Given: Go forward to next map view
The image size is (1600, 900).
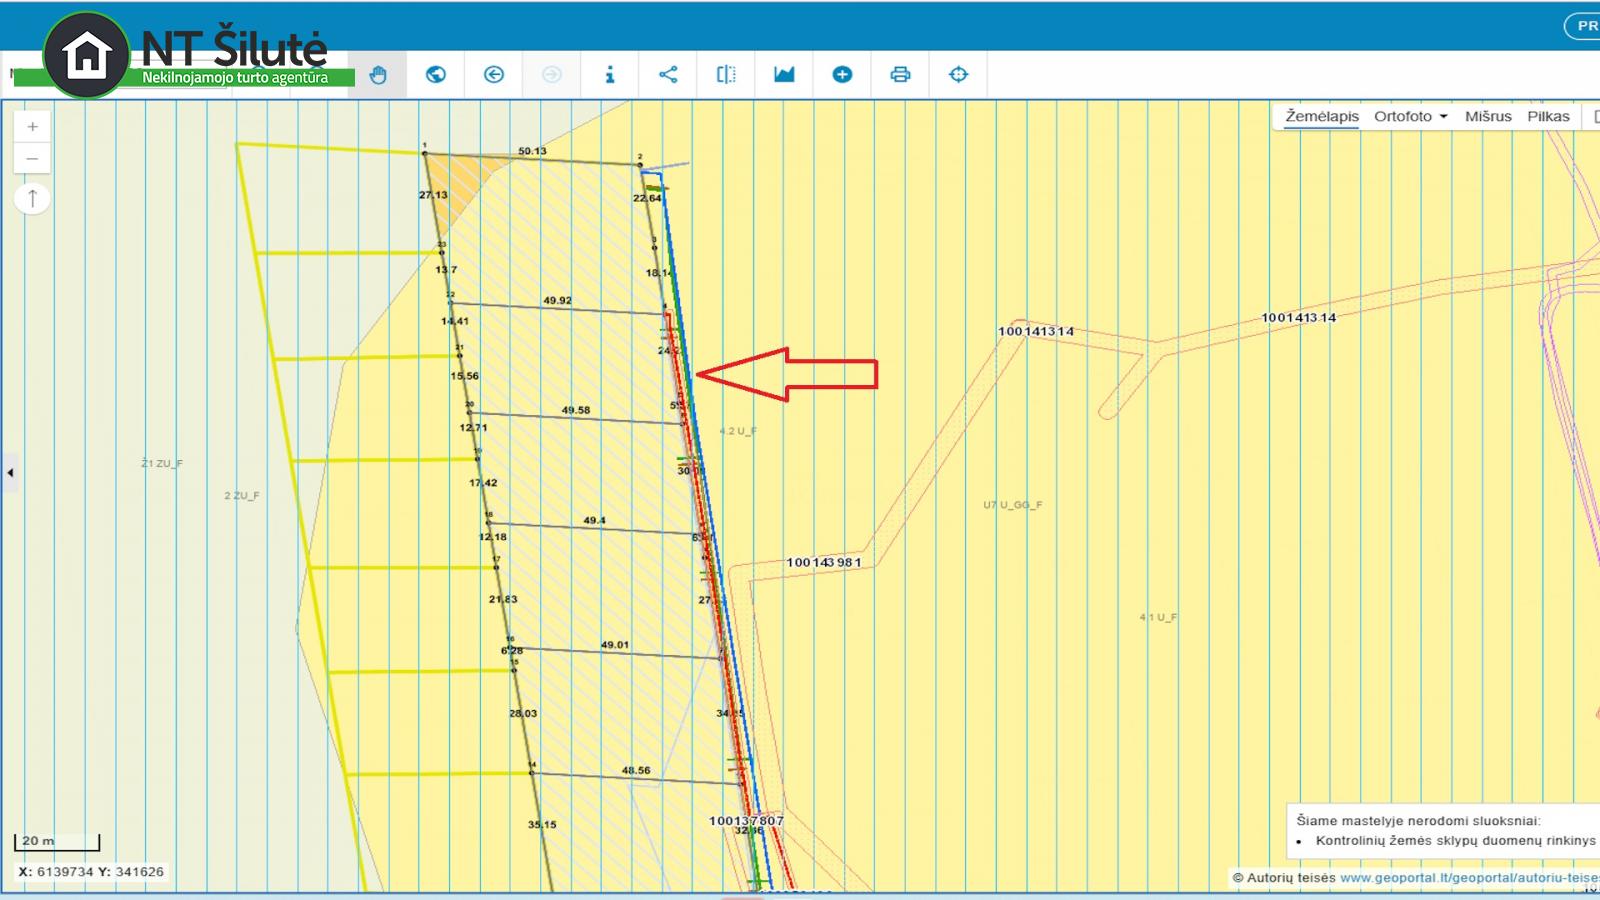Looking at the screenshot, I should [x=552, y=75].
